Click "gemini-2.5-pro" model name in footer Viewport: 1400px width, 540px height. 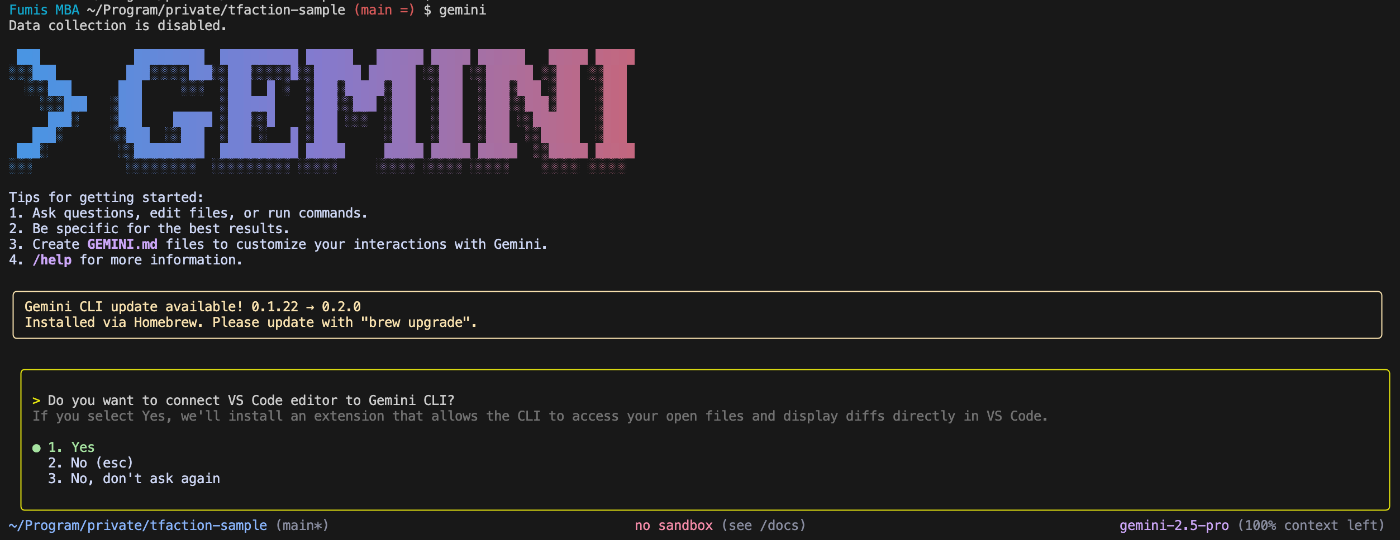[x=1174, y=525]
